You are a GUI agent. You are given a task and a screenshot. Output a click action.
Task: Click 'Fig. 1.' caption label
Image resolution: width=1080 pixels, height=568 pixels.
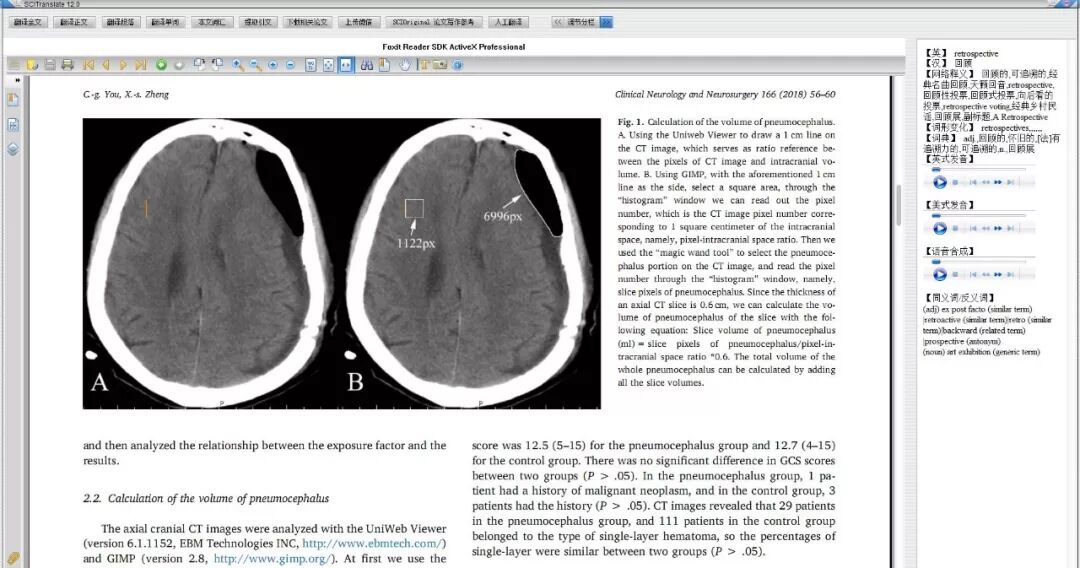630,122
